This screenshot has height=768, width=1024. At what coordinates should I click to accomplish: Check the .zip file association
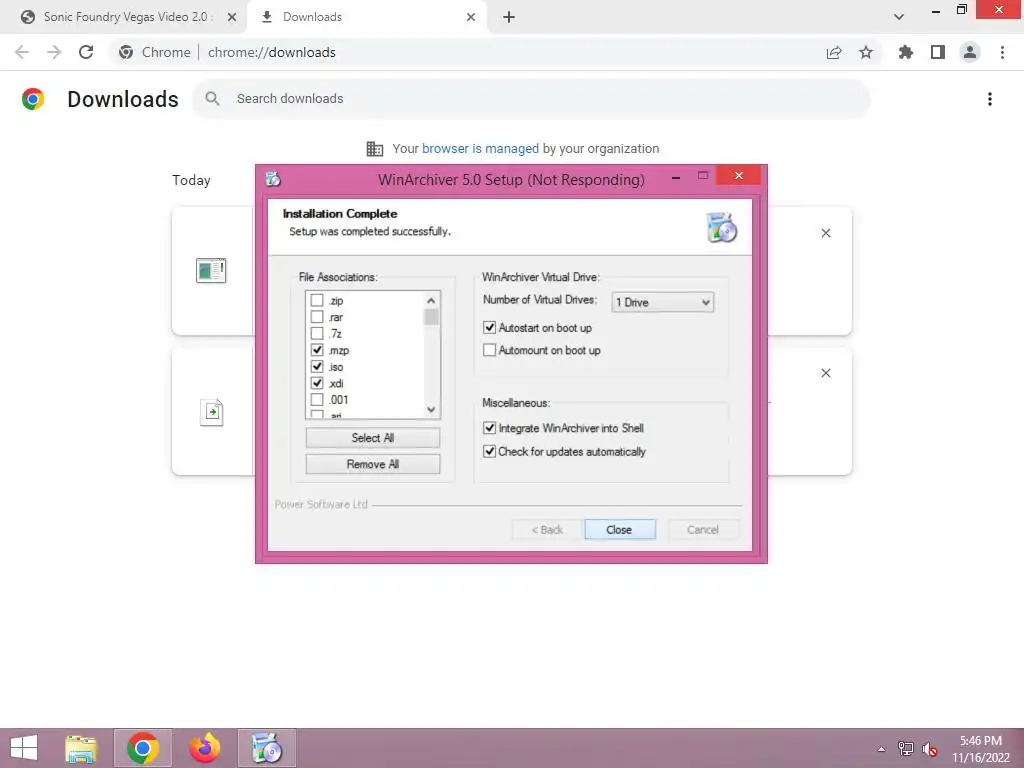(317, 300)
